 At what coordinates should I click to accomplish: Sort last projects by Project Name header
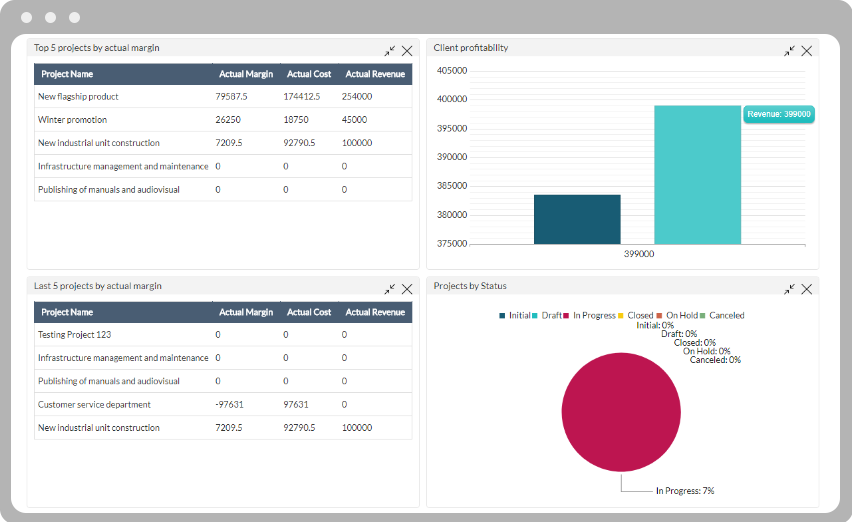point(67,313)
